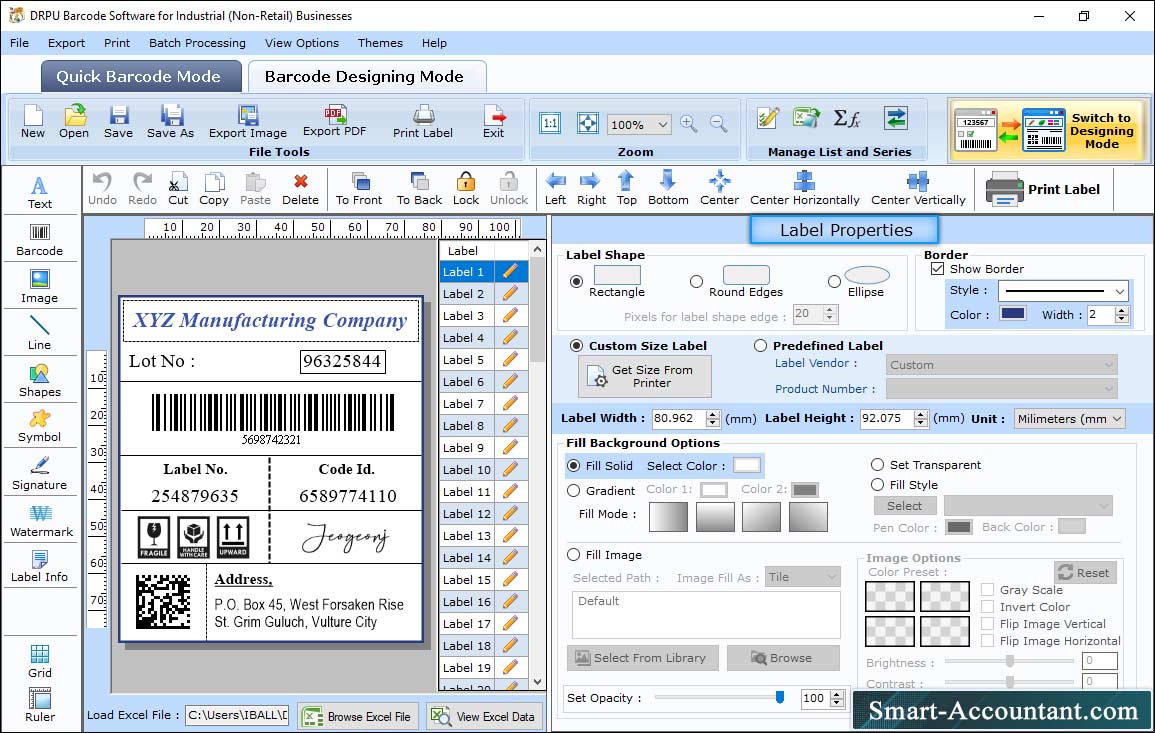
Task: Switch to Barcode Designing Mode tab
Action: tap(367, 77)
